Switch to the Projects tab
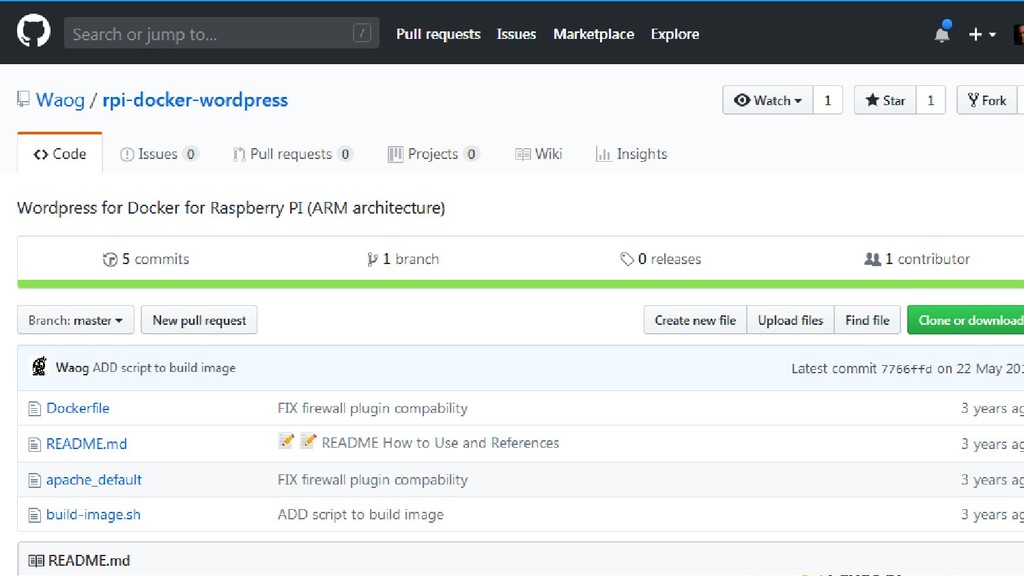Image resolution: width=1024 pixels, height=576 pixels. coord(434,153)
